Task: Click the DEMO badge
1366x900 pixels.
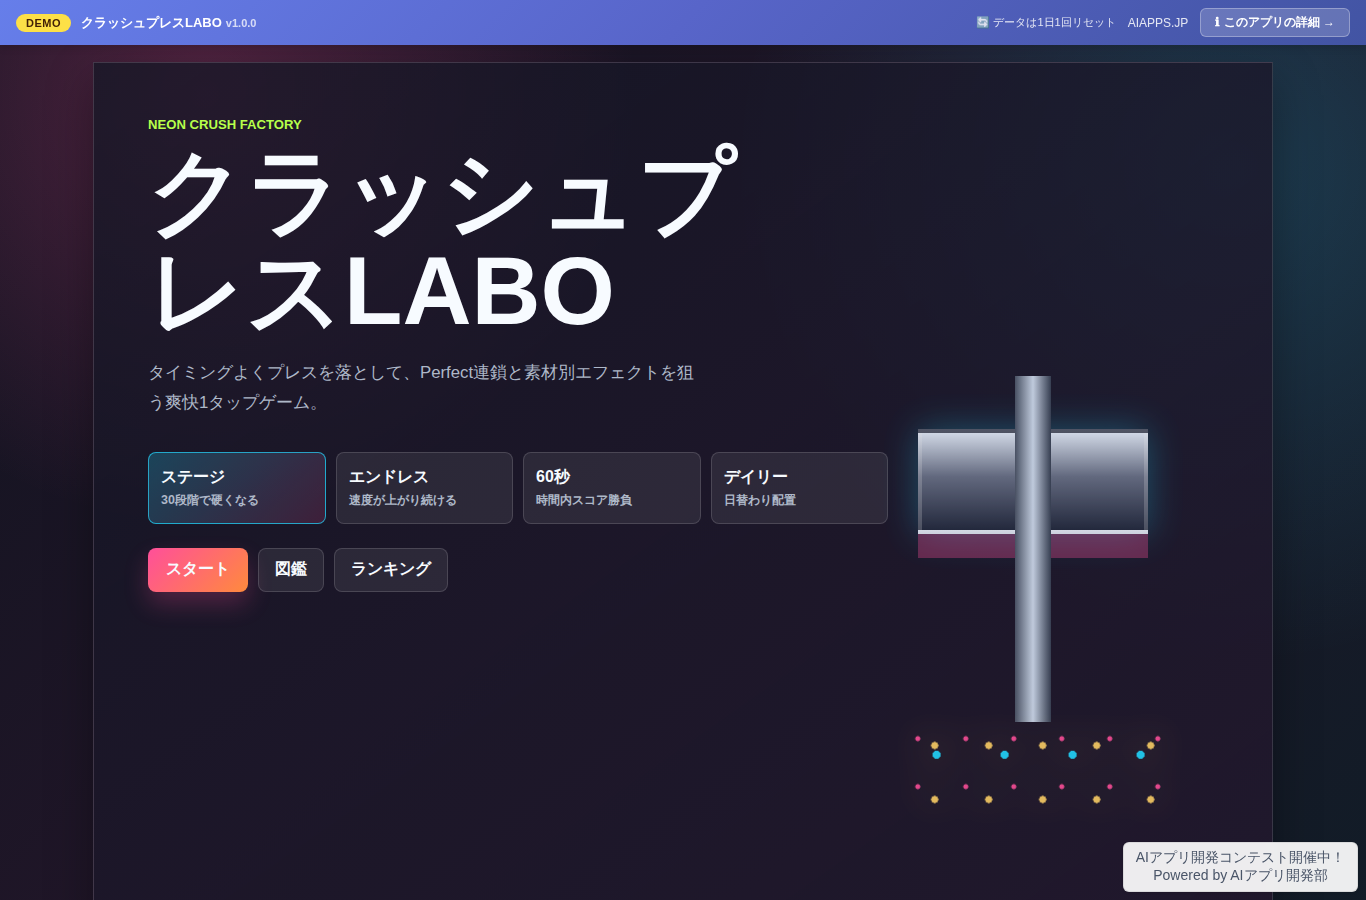Action: [43, 23]
